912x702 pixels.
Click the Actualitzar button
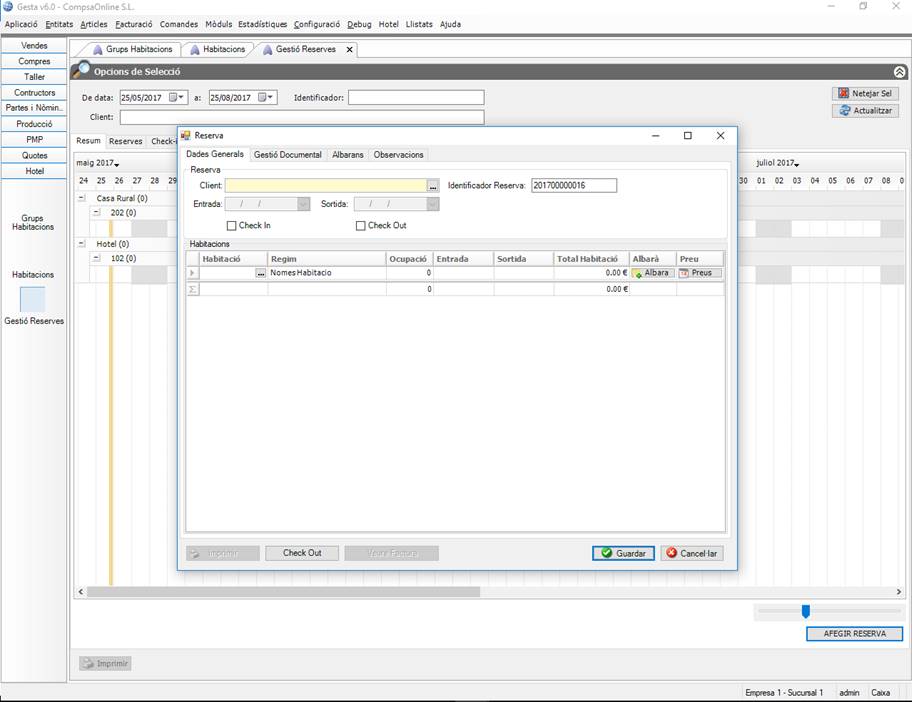pos(865,111)
